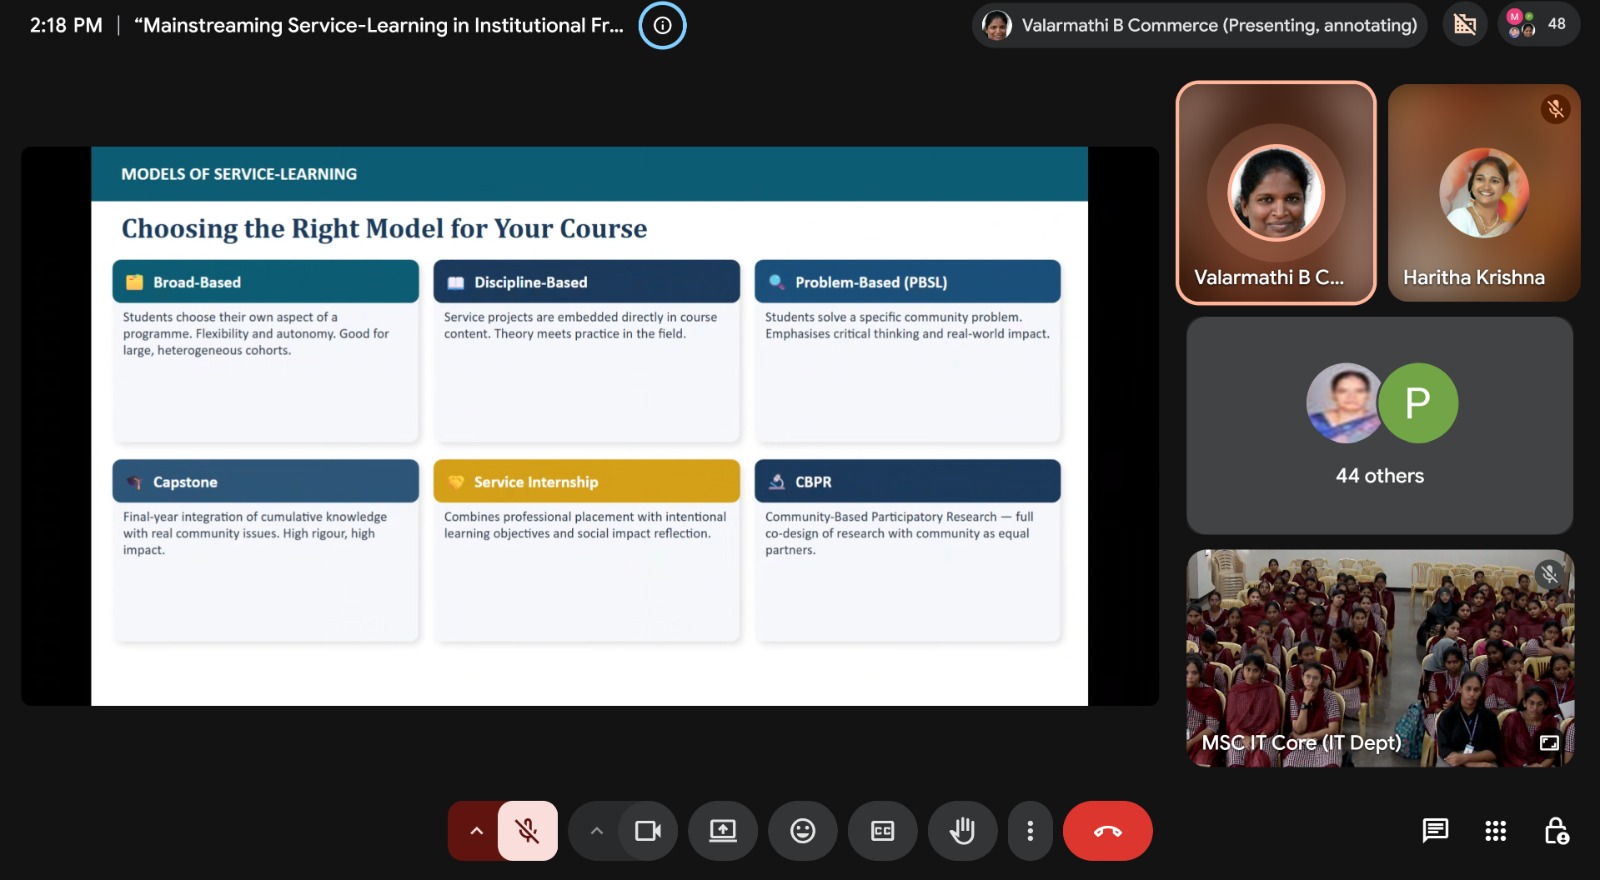The height and width of the screenshot is (880, 1600).
Task: Leave call with red hangup button
Action: tap(1108, 831)
